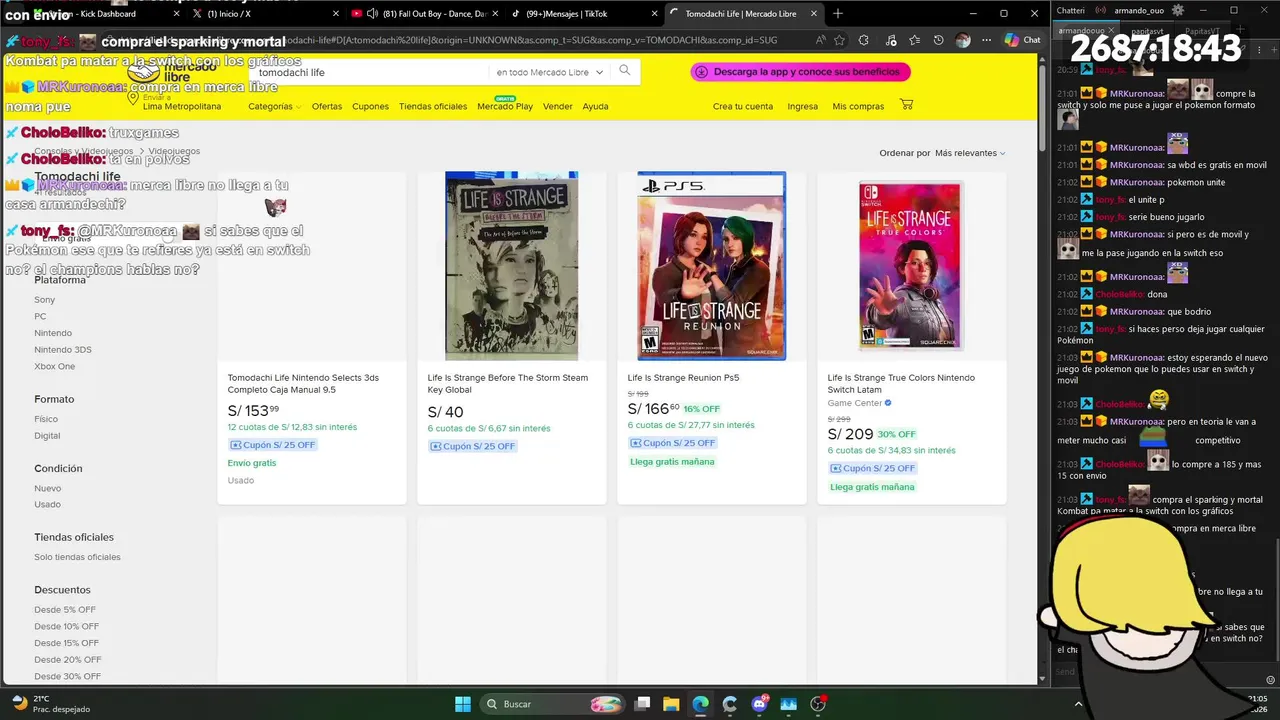Open Mercado Play
Viewport: 1280px width, 720px height.
[505, 106]
